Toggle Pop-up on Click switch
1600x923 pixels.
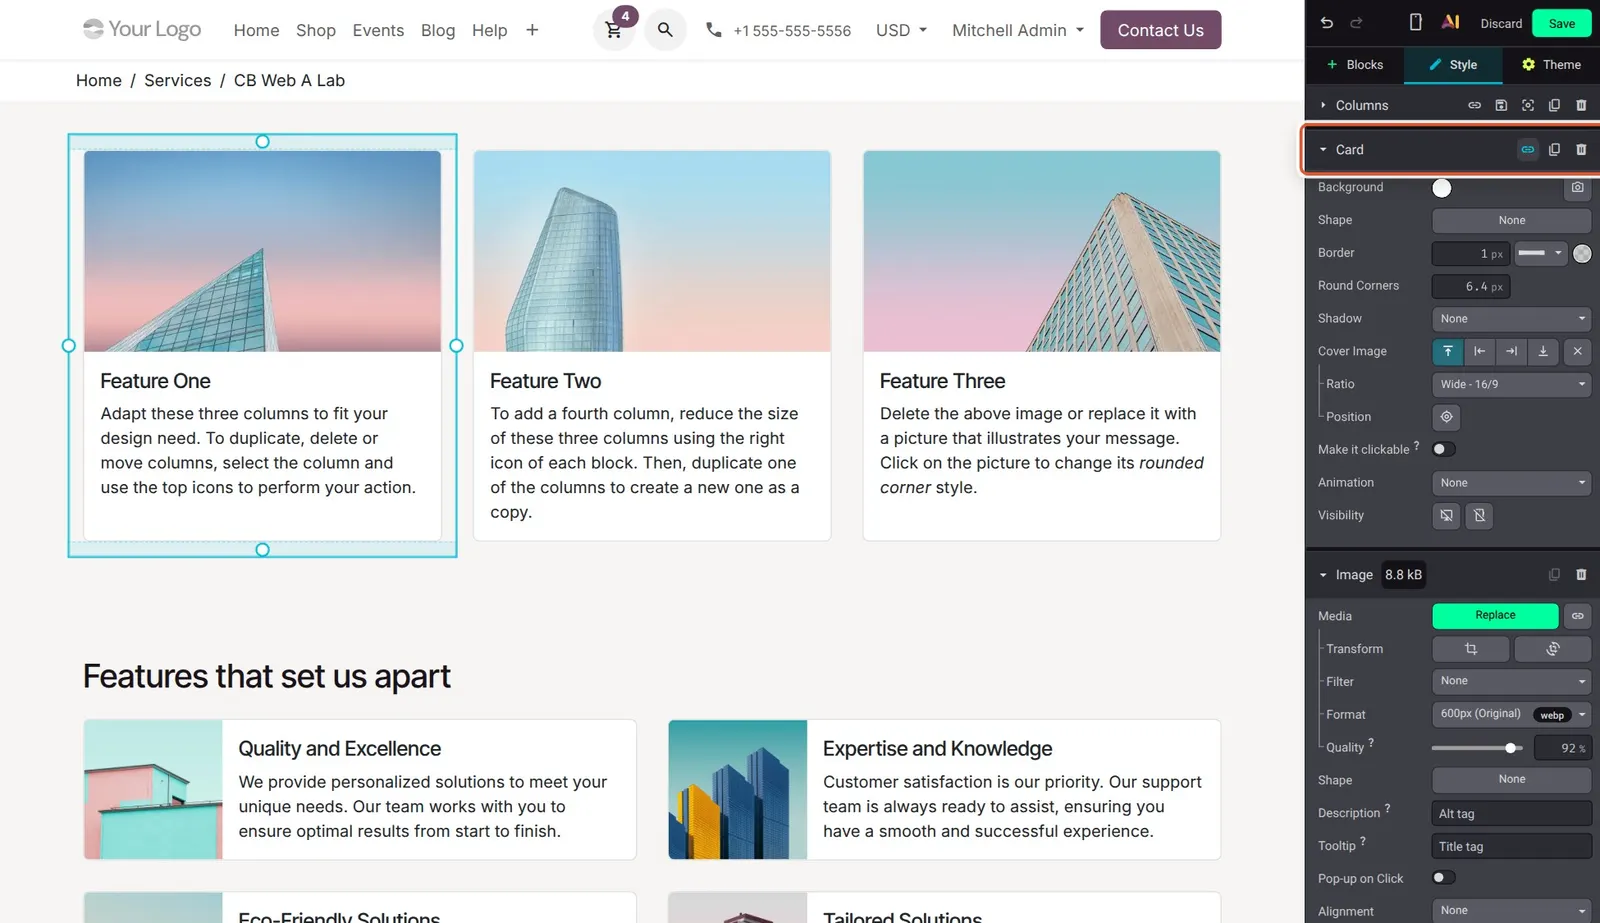coord(1444,878)
